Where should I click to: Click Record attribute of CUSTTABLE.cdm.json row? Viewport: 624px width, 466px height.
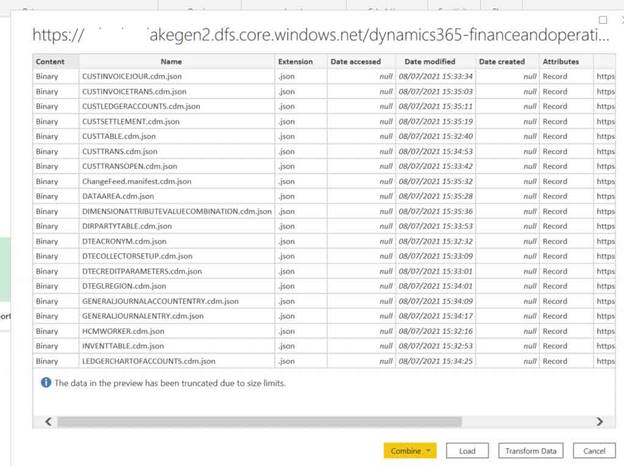(555, 136)
